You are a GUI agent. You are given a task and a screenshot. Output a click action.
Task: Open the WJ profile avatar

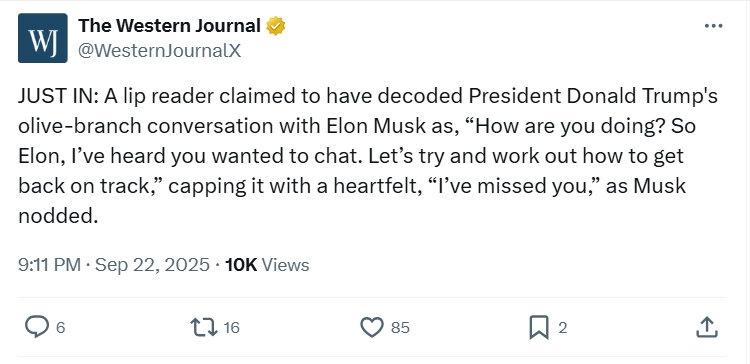[x=43, y=38]
